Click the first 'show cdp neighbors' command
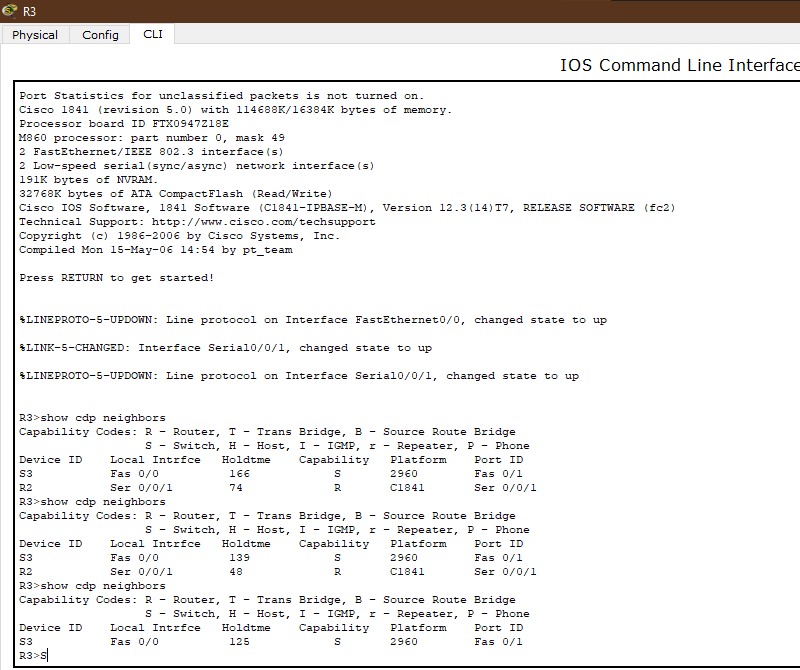Viewport: 800px width, 670px height. (x=103, y=418)
